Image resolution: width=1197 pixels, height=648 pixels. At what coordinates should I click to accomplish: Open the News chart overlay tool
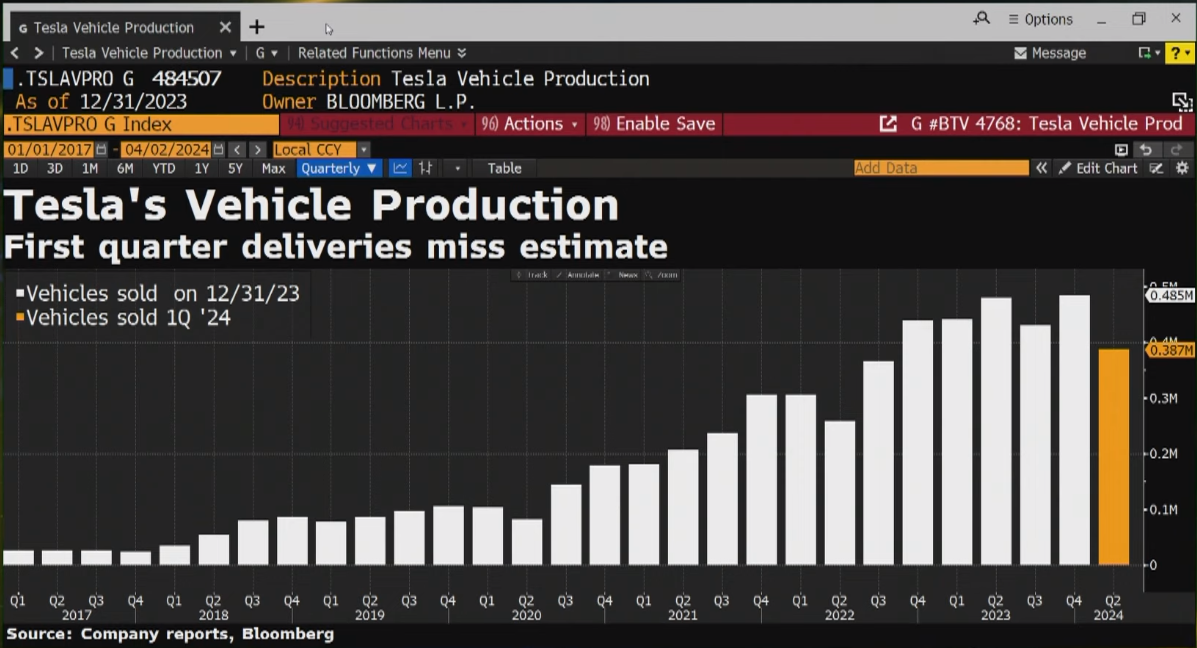click(x=623, y=275)
